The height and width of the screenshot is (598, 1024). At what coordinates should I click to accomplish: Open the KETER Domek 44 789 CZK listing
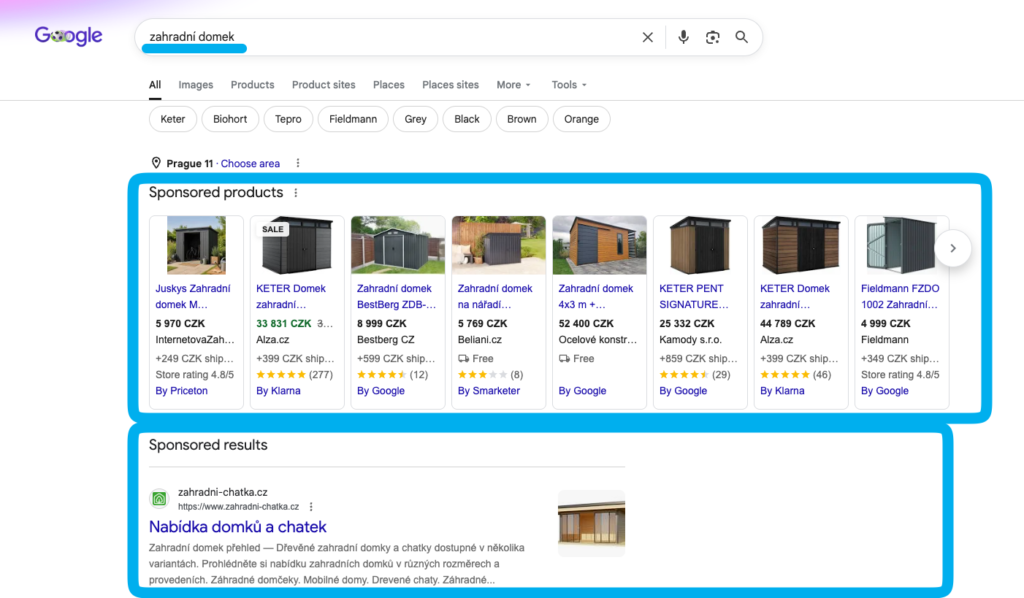(795, 296)
